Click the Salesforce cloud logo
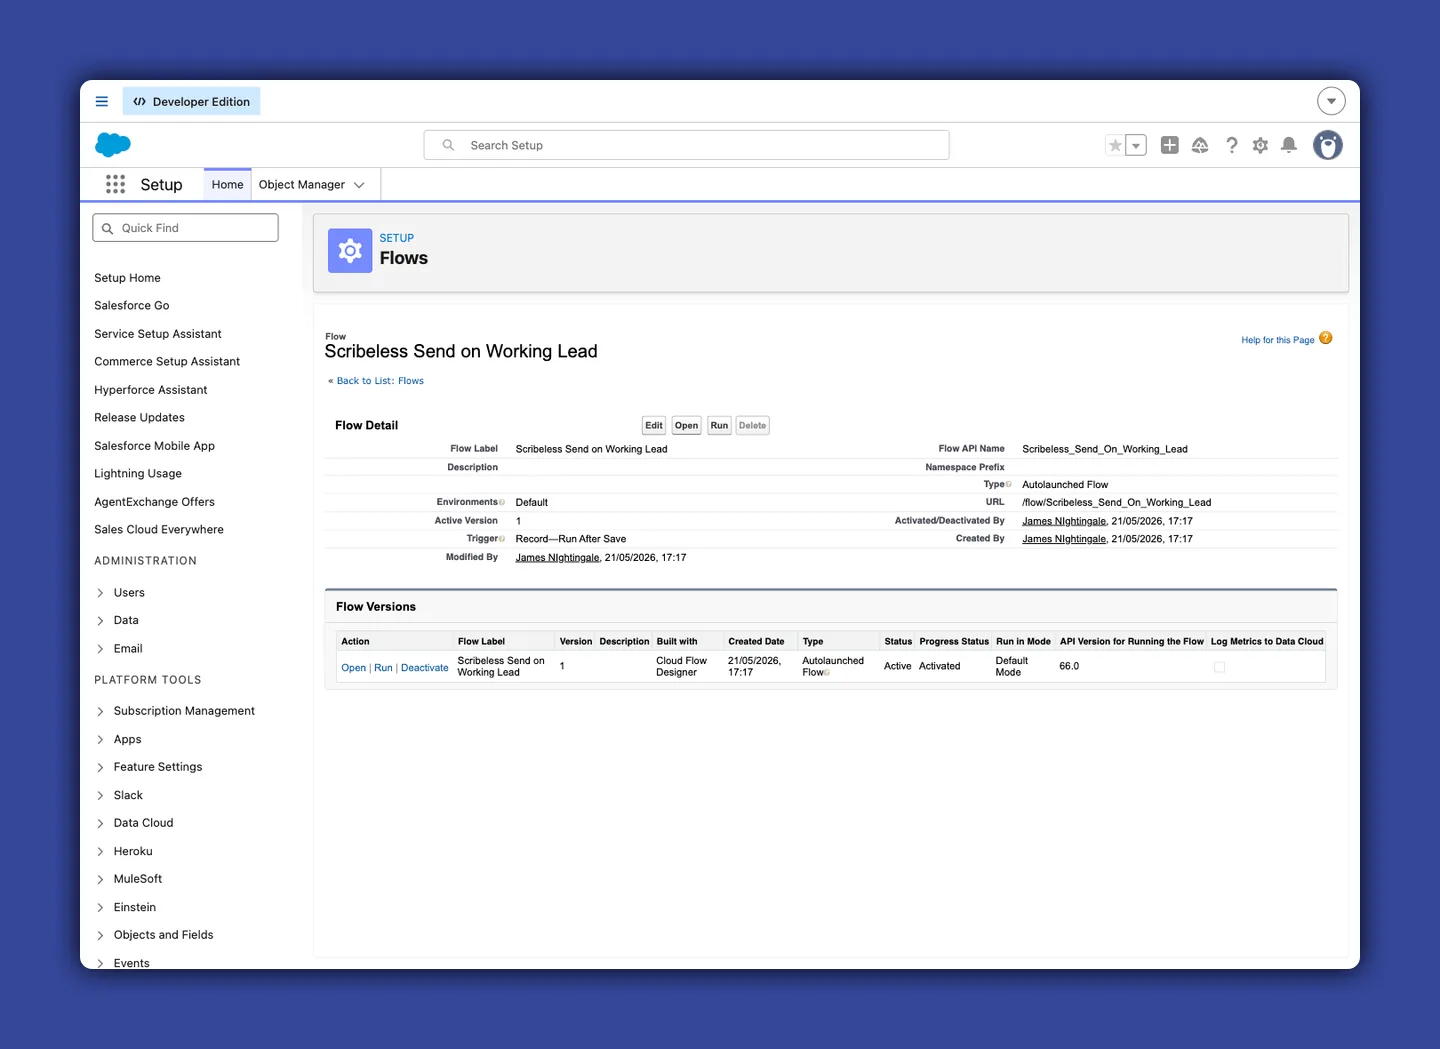Viewport: 1440px width, 1049px height. coord(113,145)
